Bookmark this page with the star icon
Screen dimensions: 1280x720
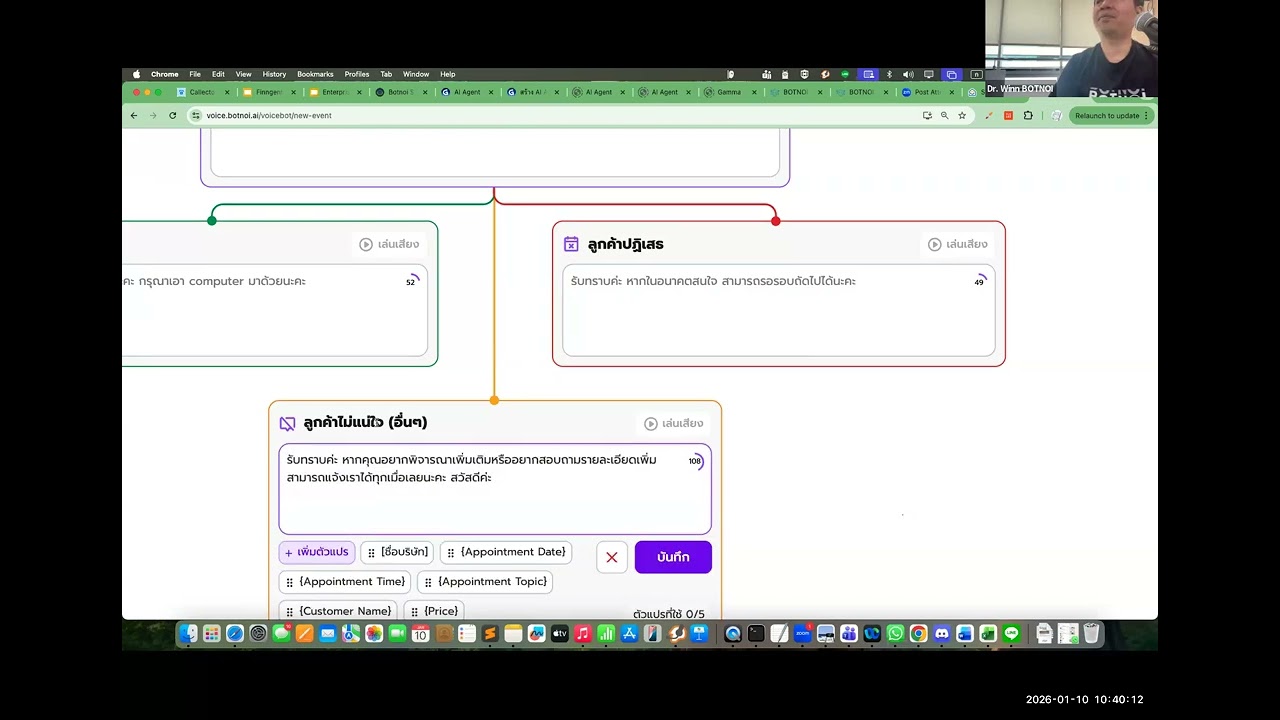click(962, 115)
